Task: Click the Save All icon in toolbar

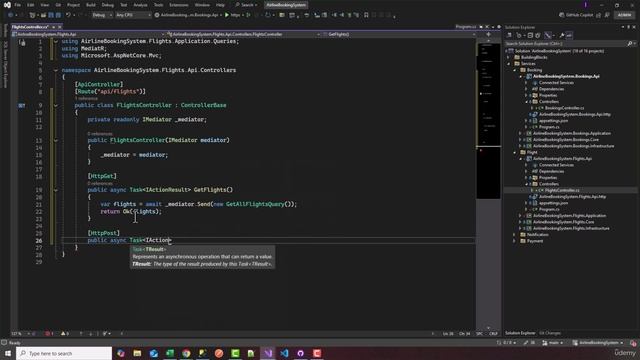Action: pyautogui.click(x=58, y=15)
